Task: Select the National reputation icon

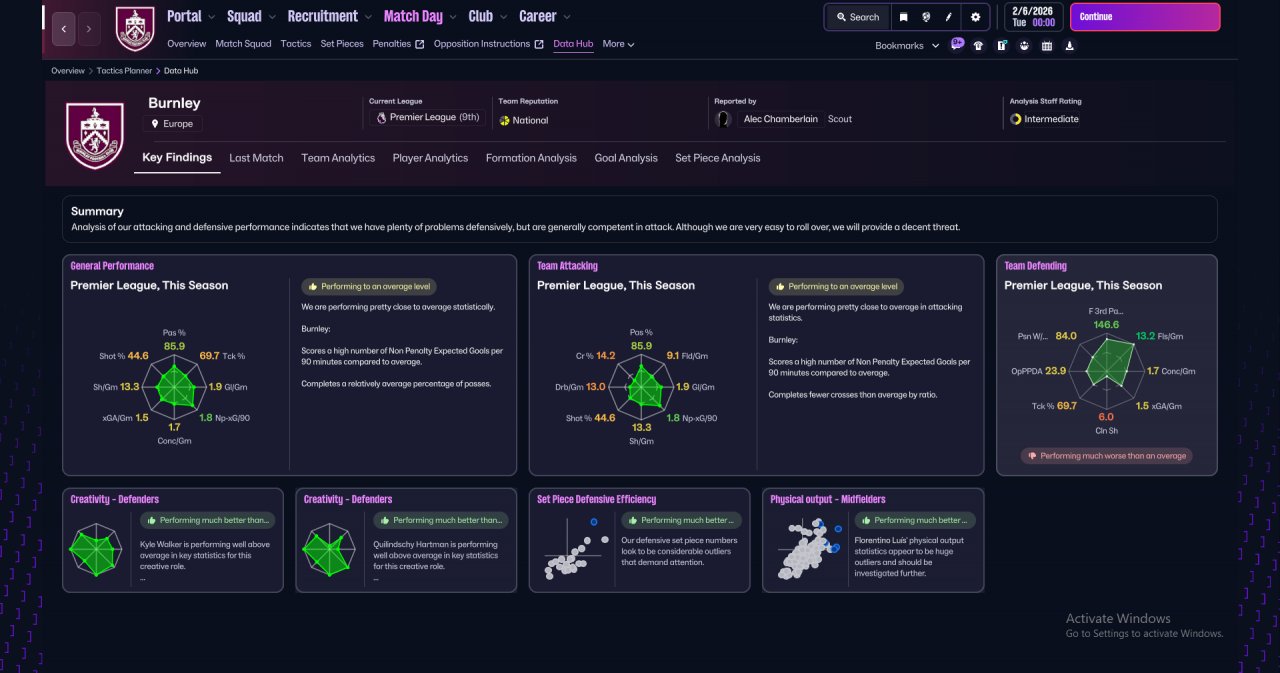Action: [505, 120]
